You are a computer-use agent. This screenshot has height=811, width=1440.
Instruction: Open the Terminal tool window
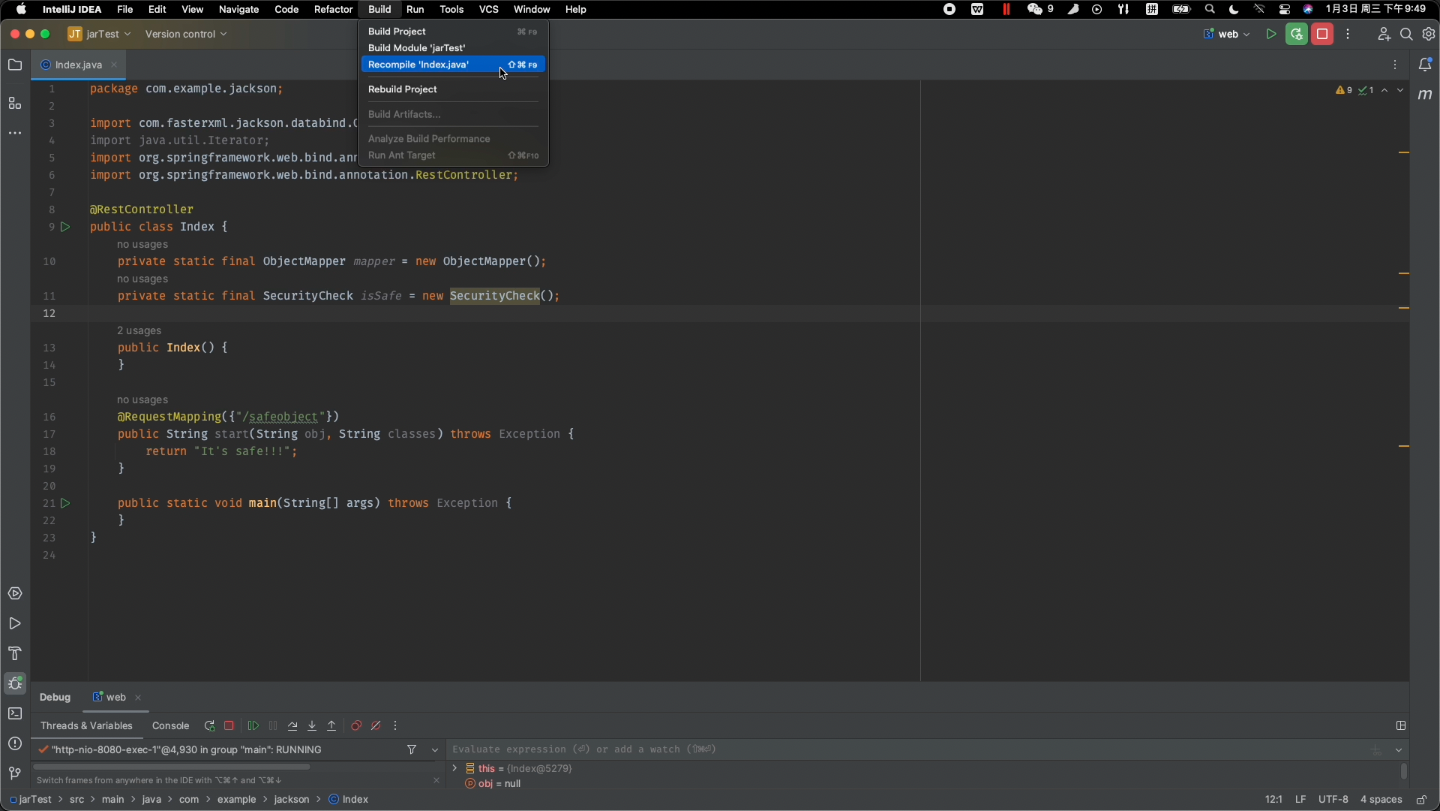pos(15,714)
